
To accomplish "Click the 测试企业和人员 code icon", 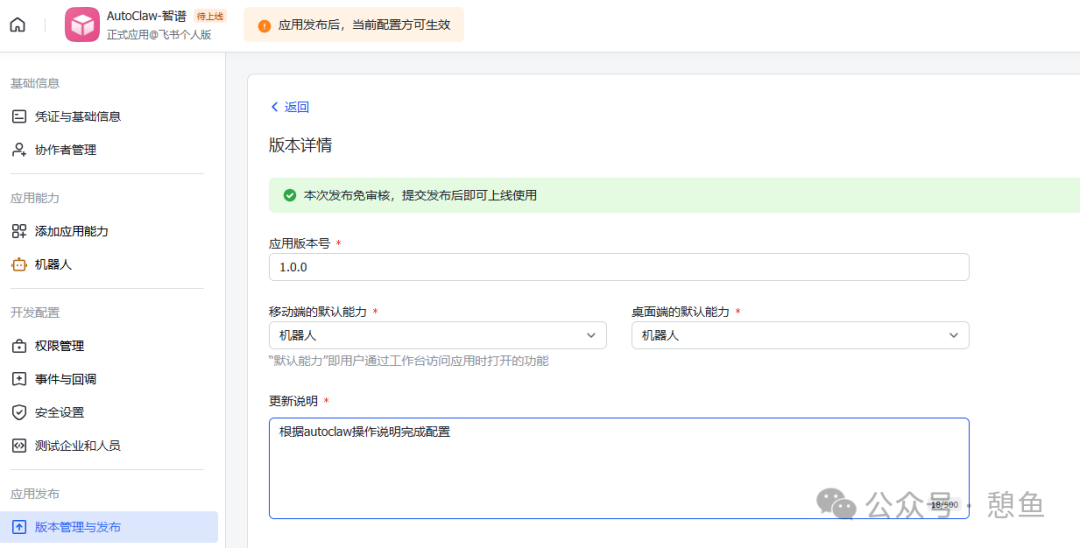I will click(x=19, y=445).
